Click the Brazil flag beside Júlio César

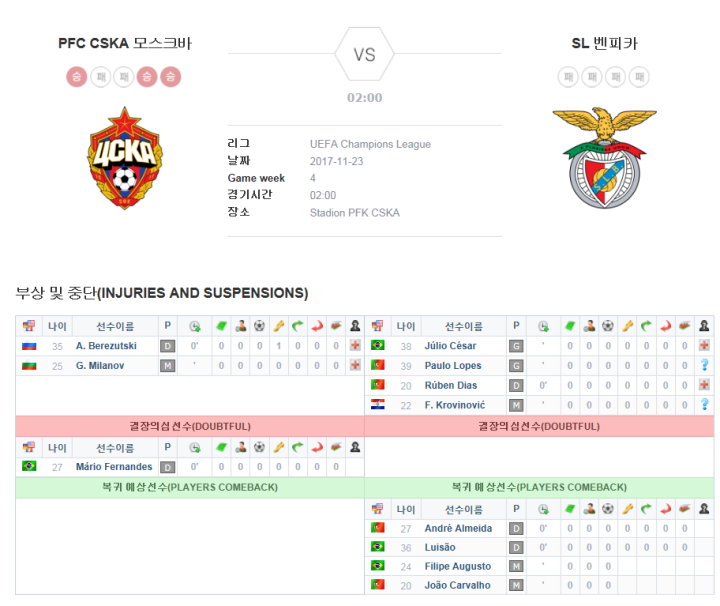[x=377, y=345]
